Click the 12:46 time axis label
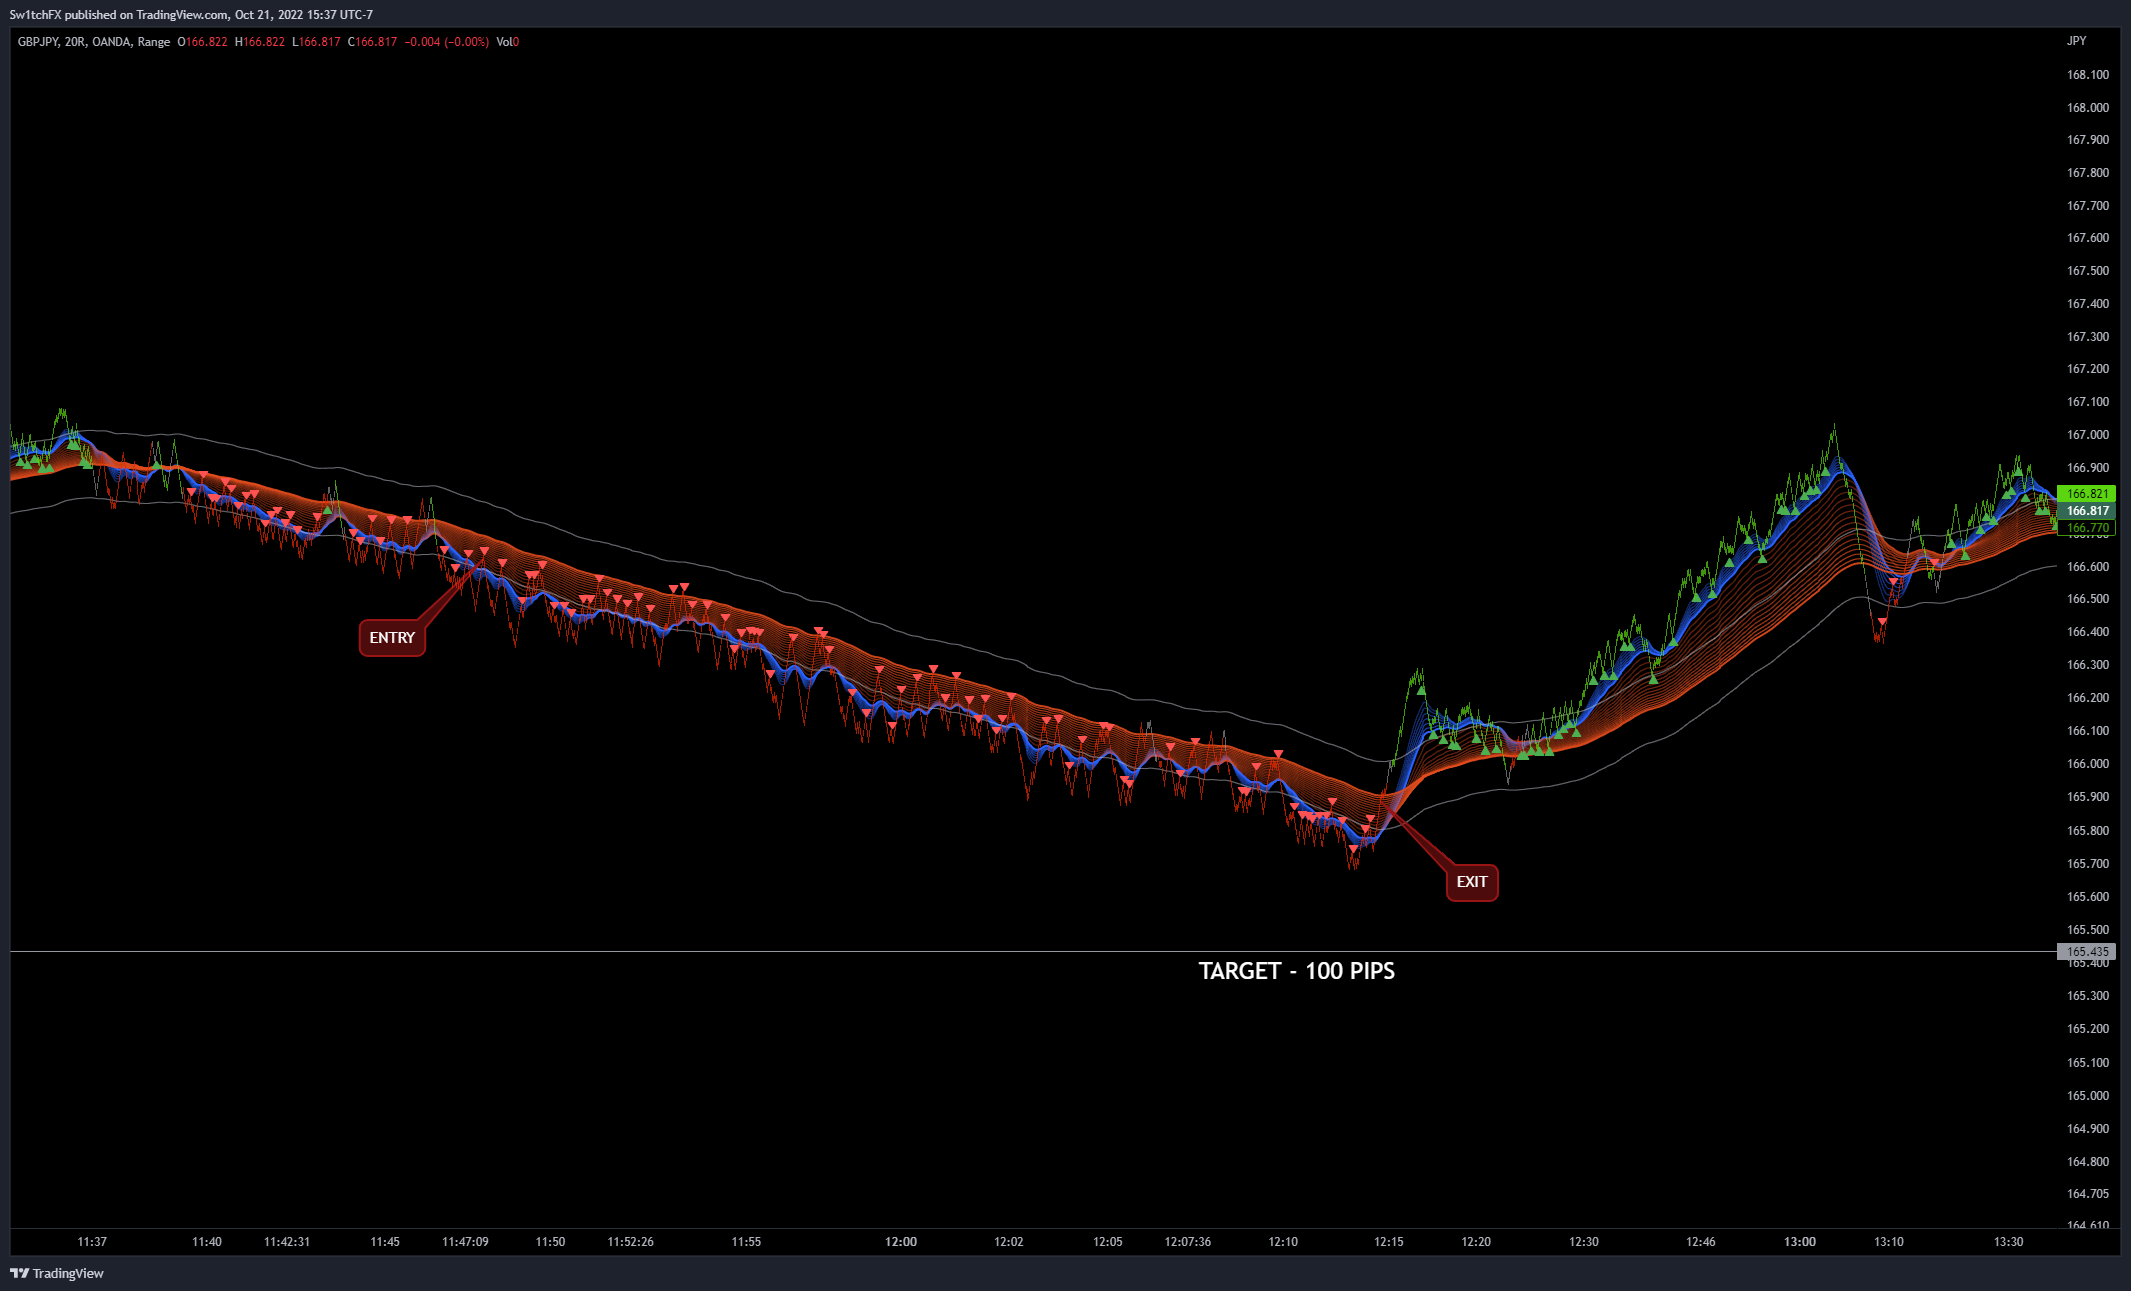Image resolution: width=2131 pixels, height=1291 pixels. [x=1701, y=1242]
